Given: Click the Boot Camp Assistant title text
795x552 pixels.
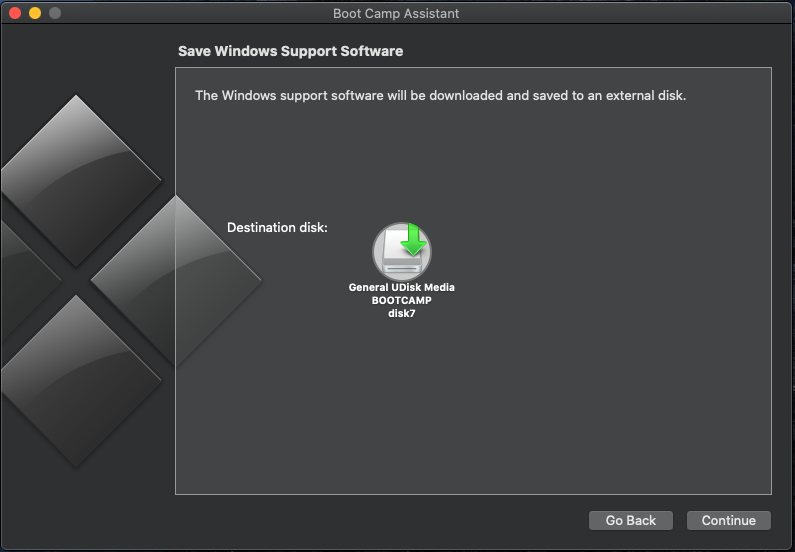Looking at the screenshot, I should 396,14.
